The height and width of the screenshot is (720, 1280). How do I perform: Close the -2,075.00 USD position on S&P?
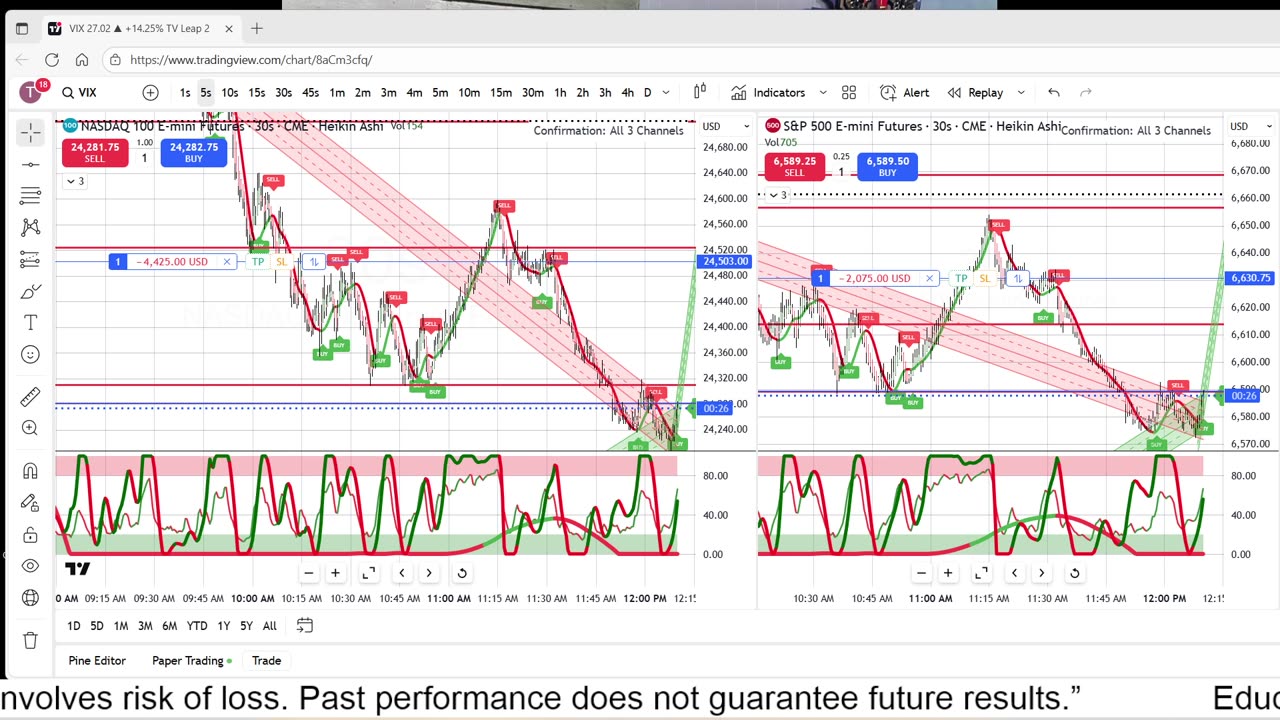pos(930,278)
